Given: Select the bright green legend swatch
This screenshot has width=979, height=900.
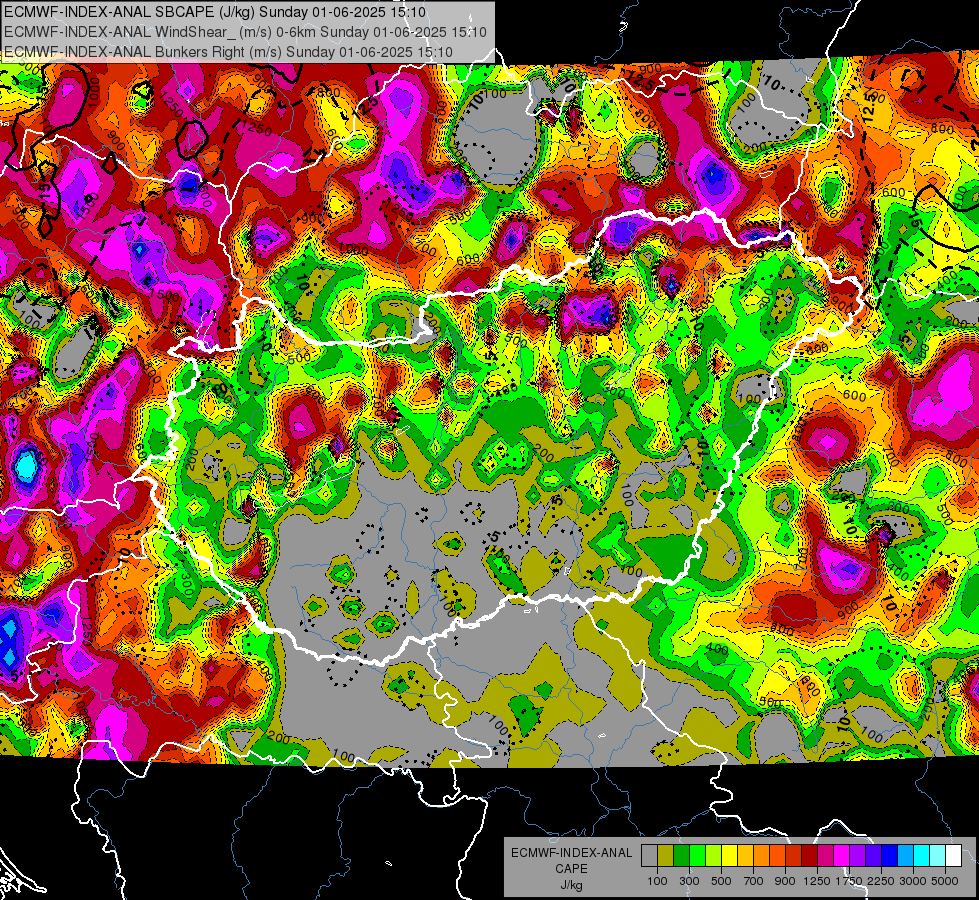Looking at the screenshot, I should 697,855.
